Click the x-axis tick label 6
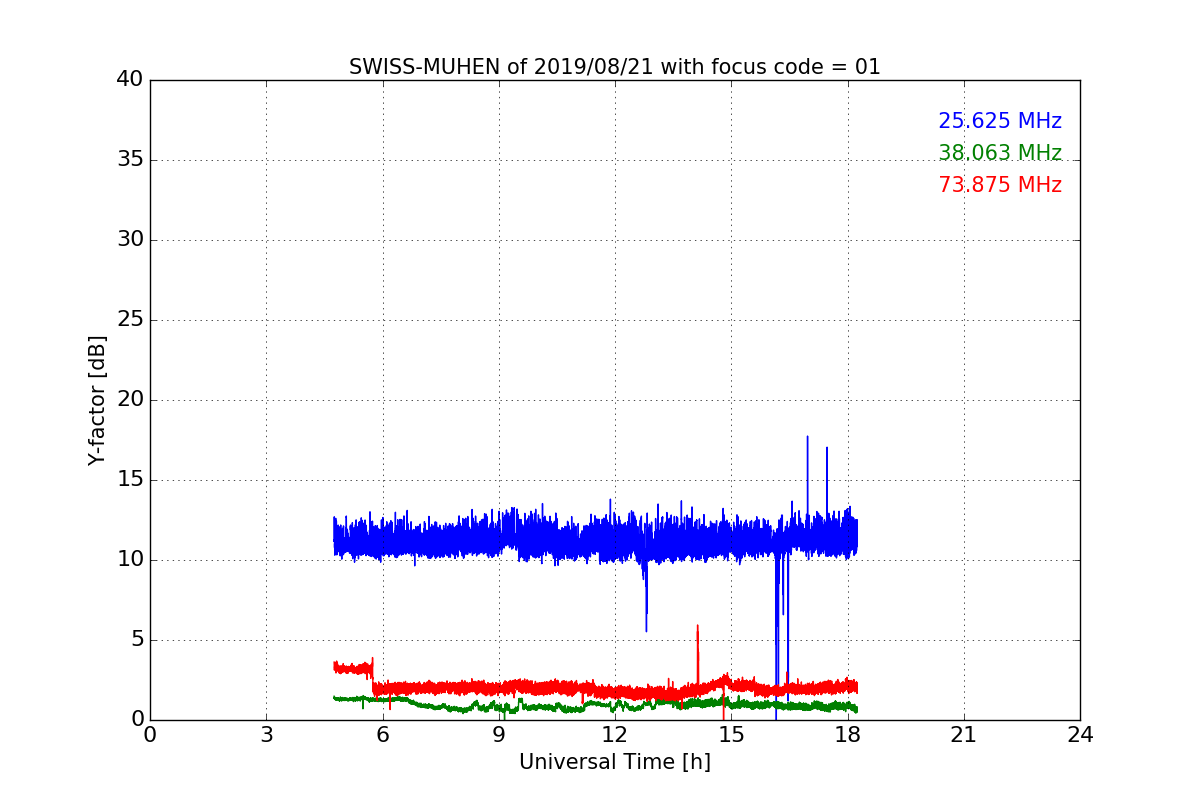1200x800 pixels. pos(383,735)
